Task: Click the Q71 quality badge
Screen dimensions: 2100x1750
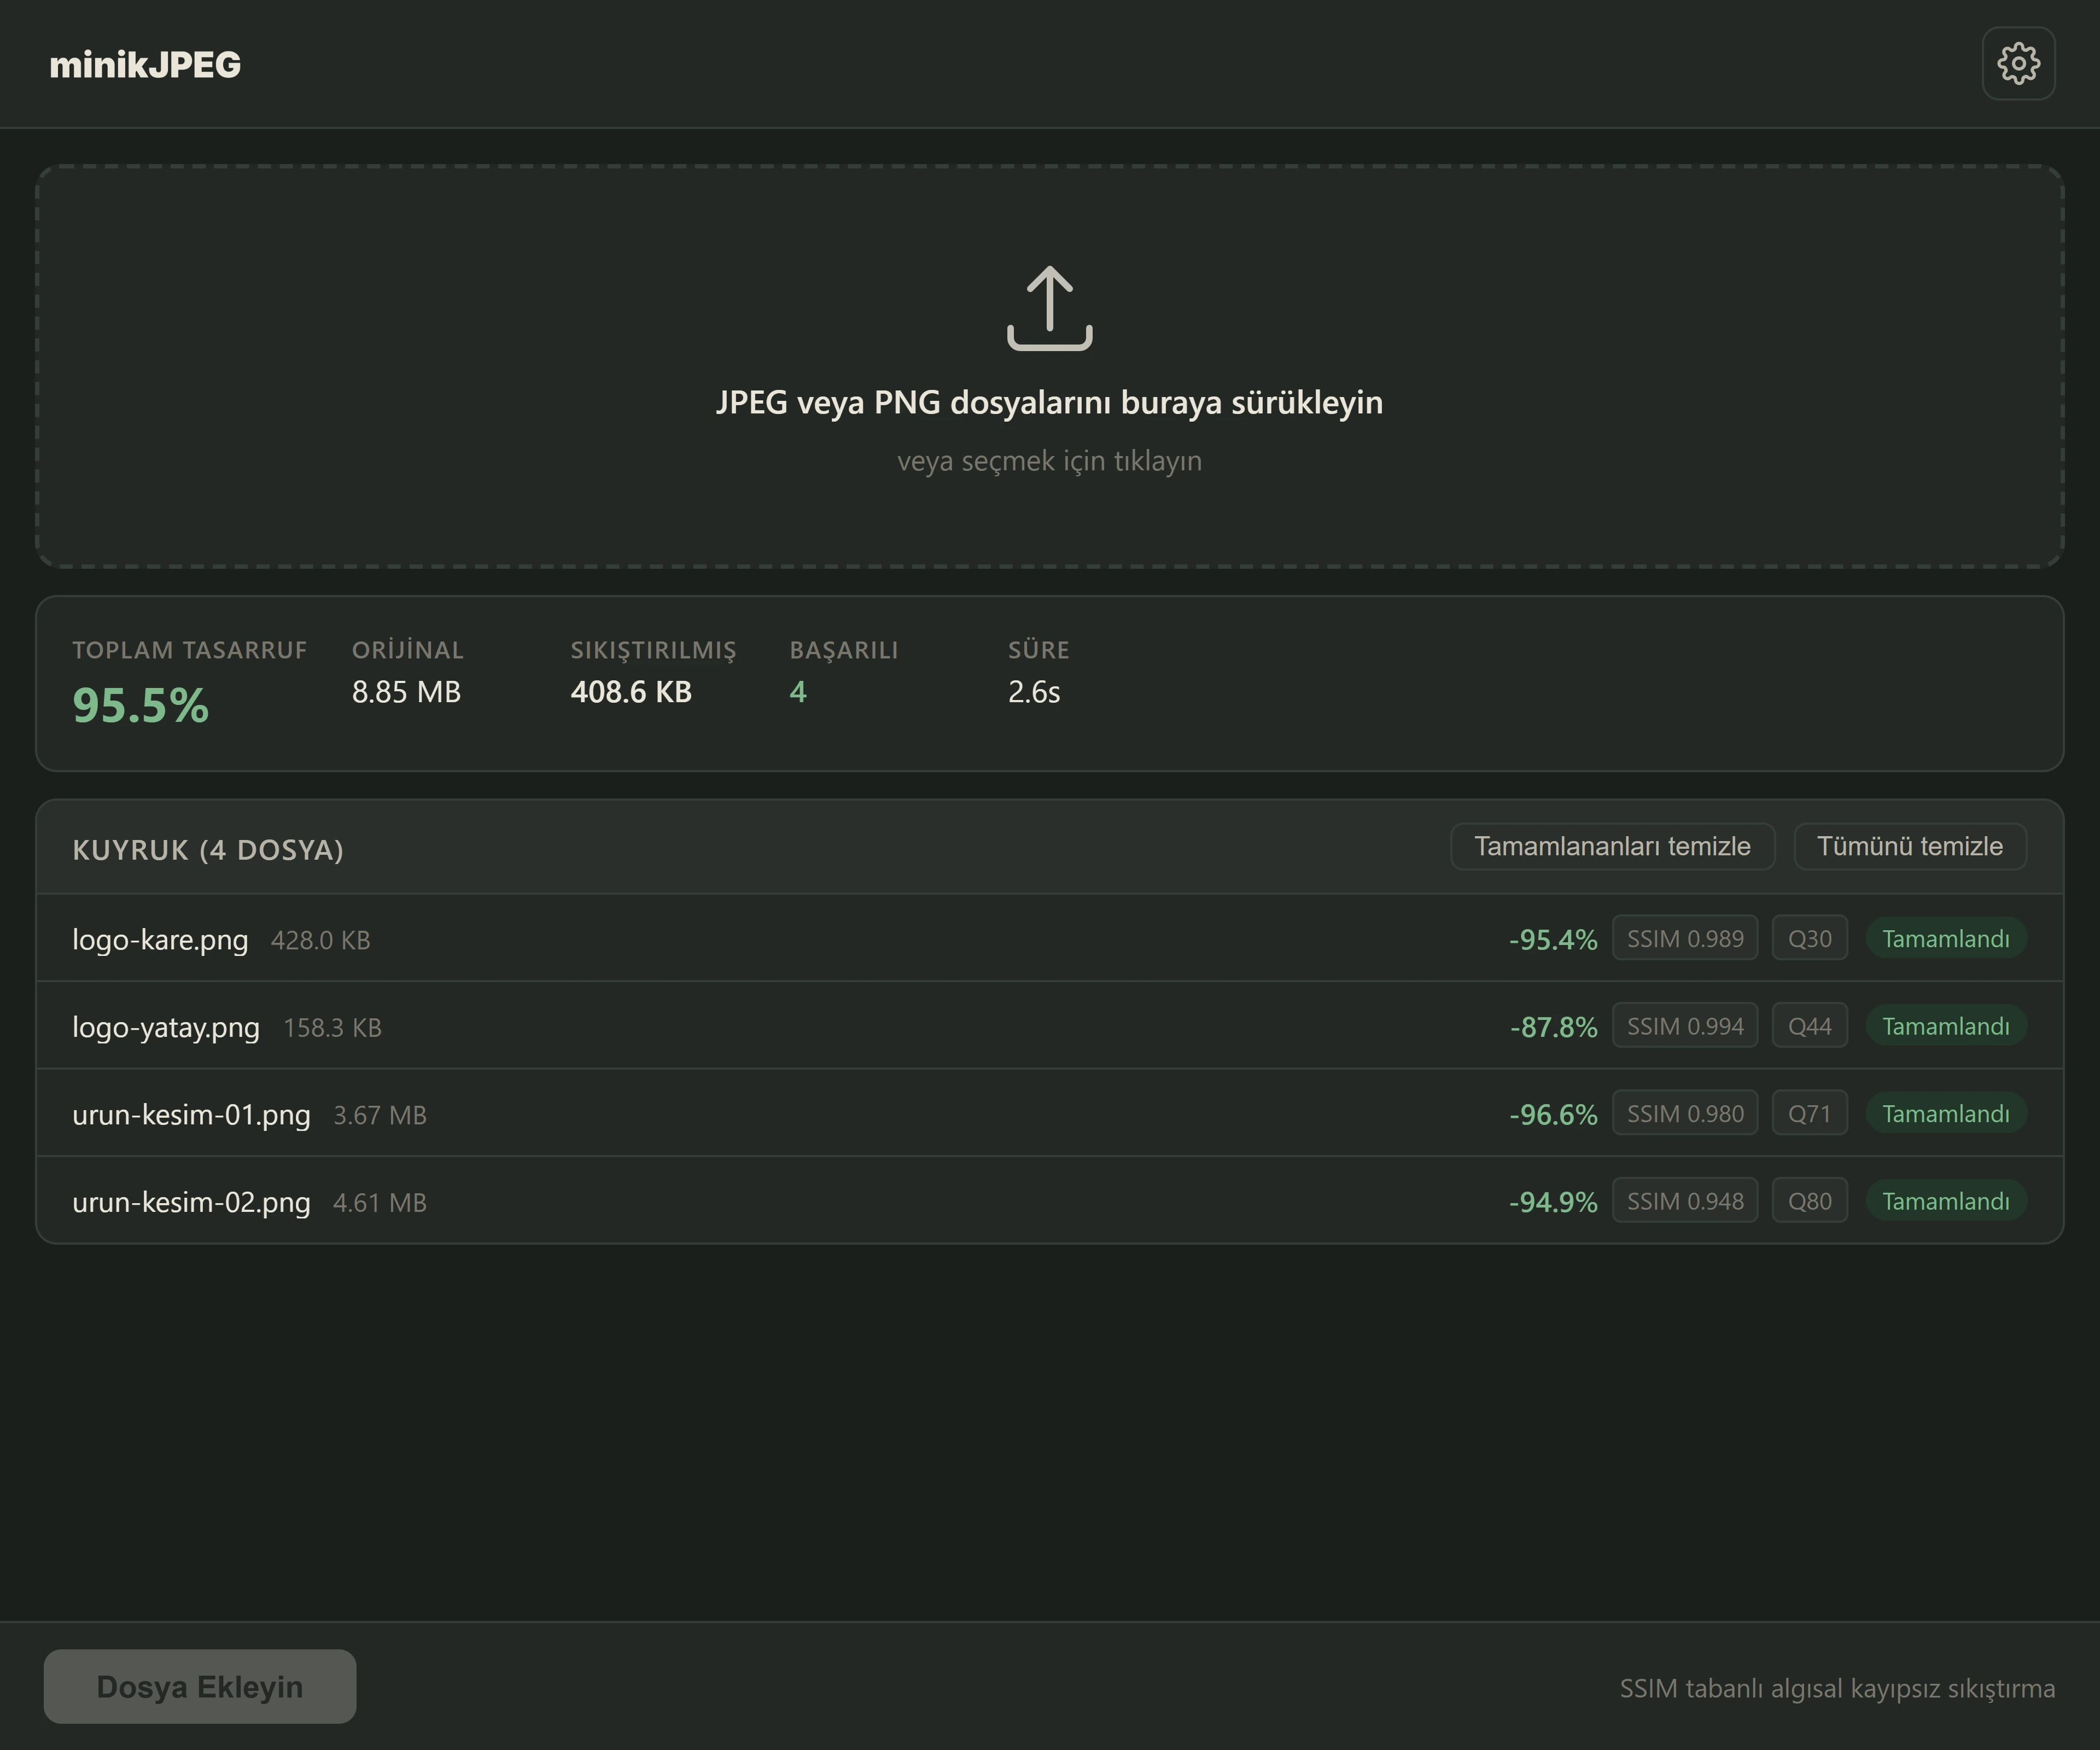Action: (x=1810, y=1113)
